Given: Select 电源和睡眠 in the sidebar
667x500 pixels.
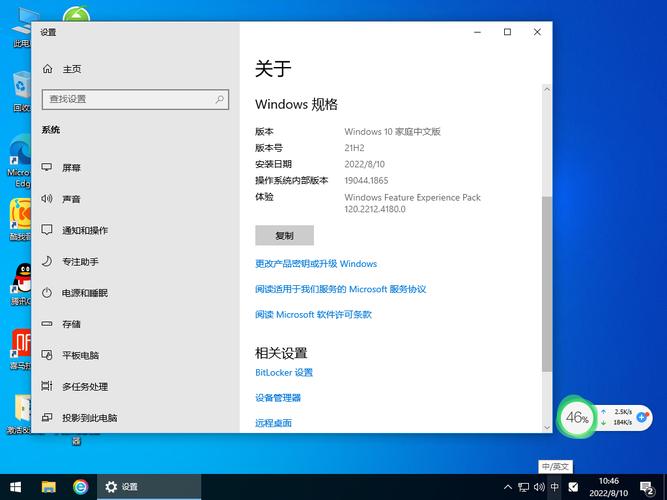Looking at the screenshot, I should click(x=85, y=293).
